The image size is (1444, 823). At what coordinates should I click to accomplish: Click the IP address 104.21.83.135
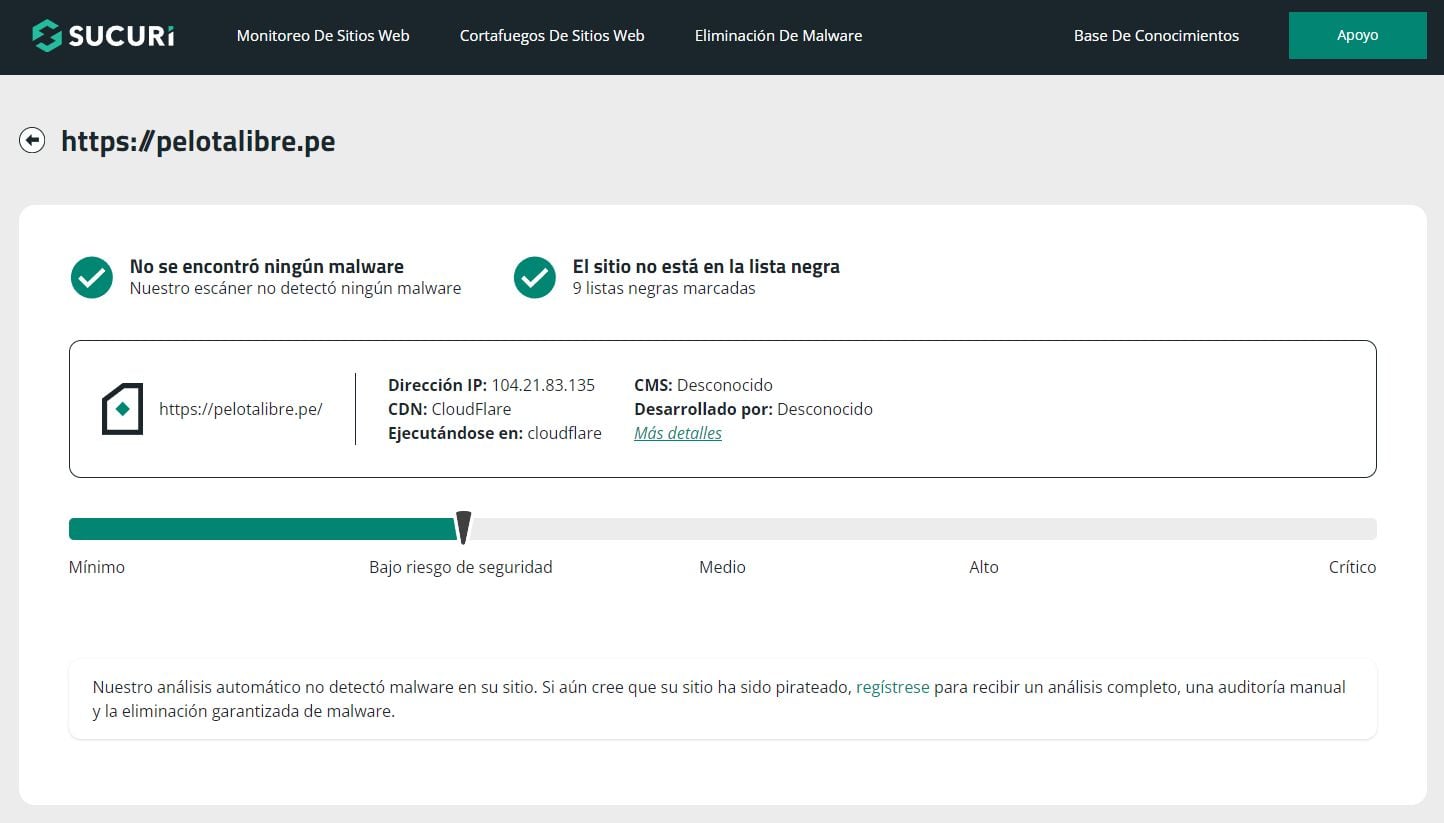tap(543, 385)
